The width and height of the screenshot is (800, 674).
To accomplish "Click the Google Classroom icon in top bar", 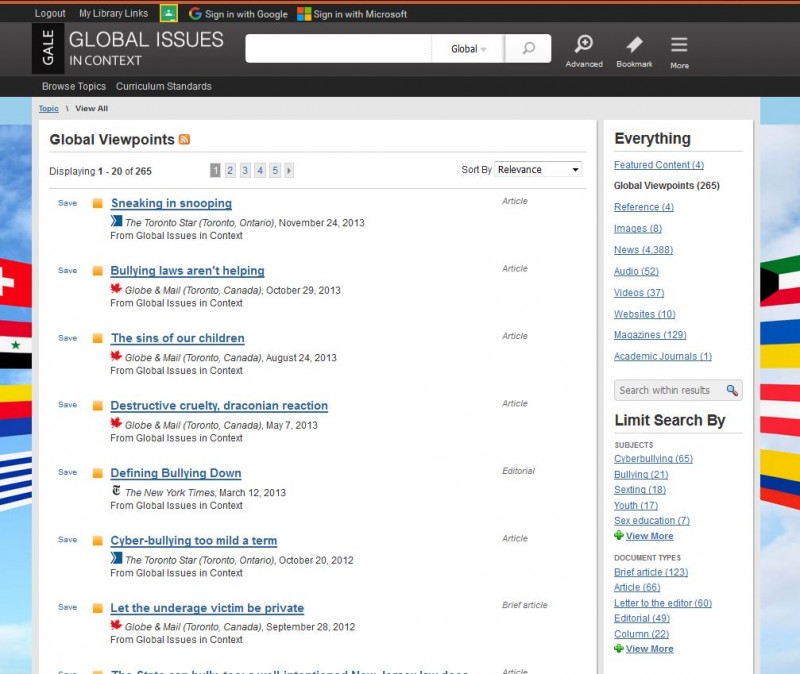I will pos(168,13).
